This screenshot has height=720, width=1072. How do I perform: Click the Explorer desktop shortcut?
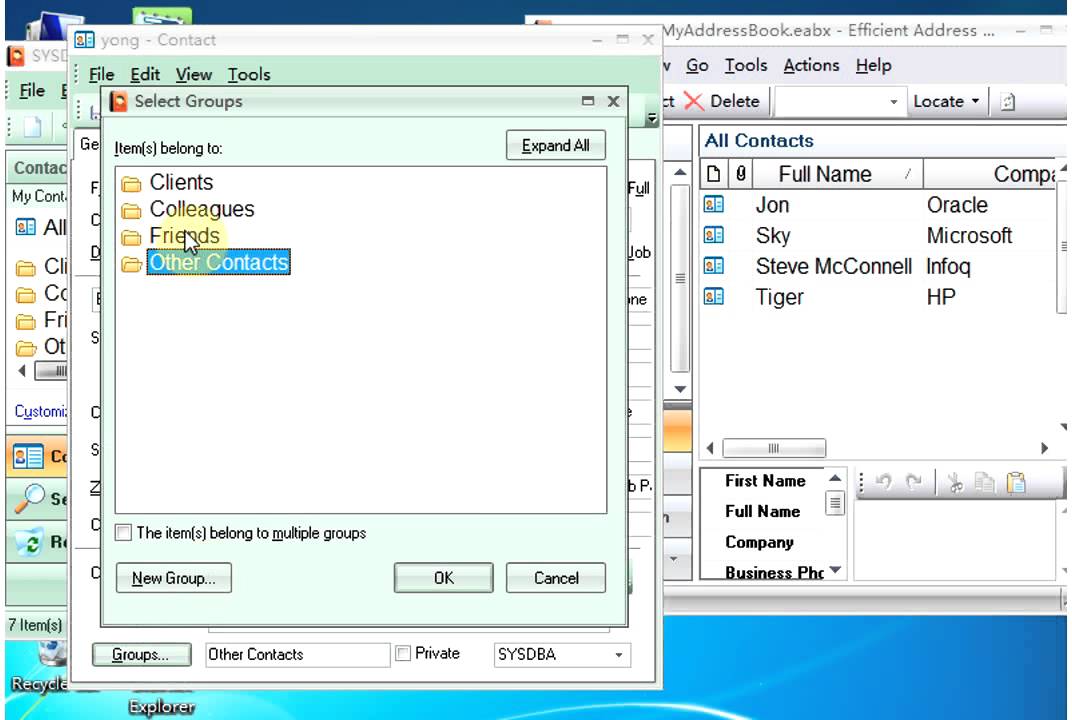[x=161, y=706]
